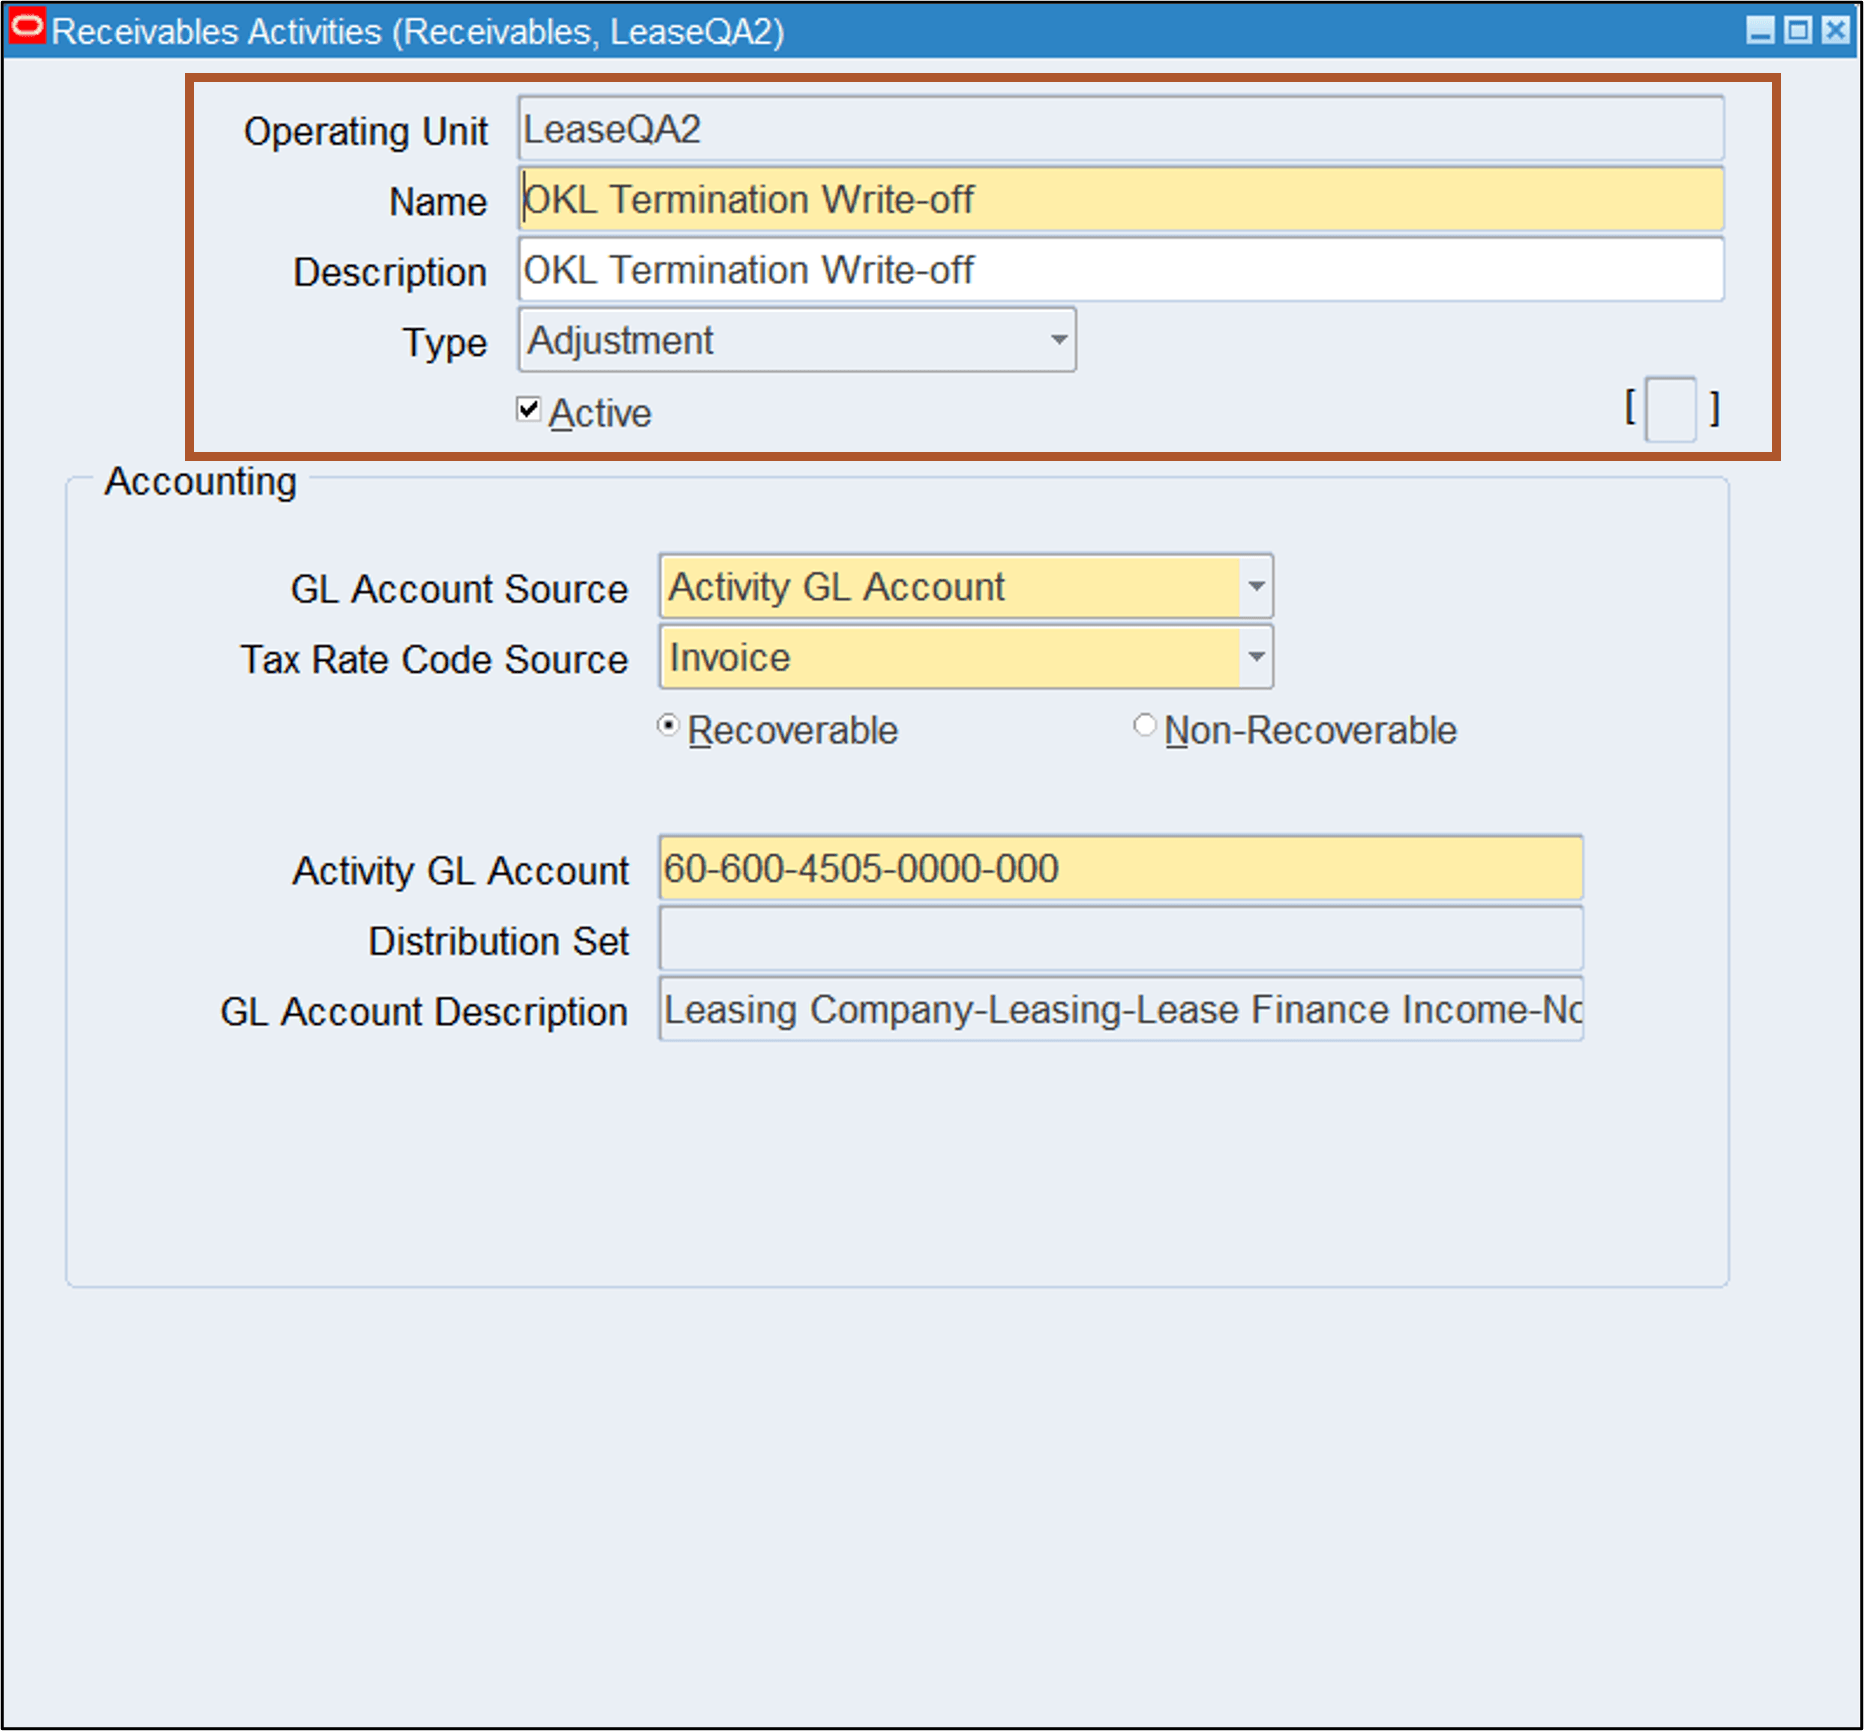Image resolution: width=1864 pixels, height=1731 pixels.
Task: Click the close icon on the Receivables Activities window
Action: tap(1833, 30)
